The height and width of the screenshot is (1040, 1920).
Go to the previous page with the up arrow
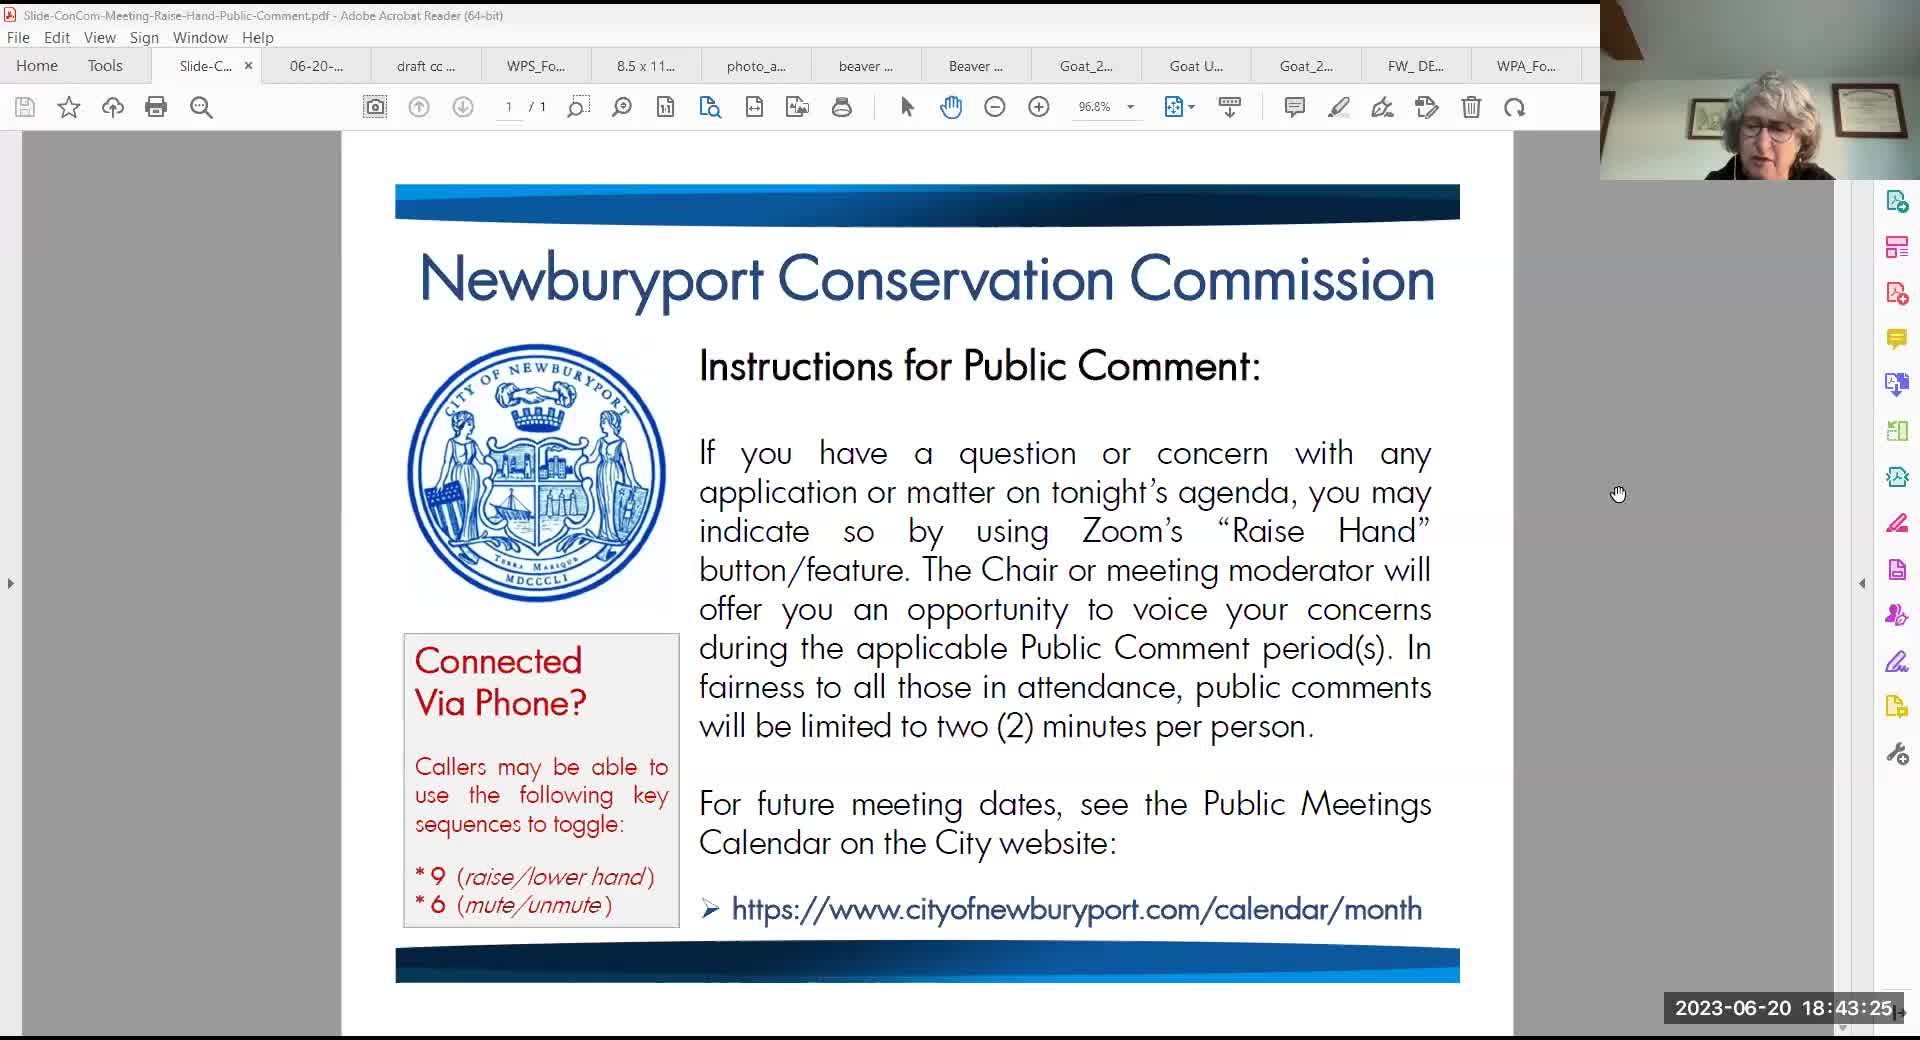pos(419,107)
